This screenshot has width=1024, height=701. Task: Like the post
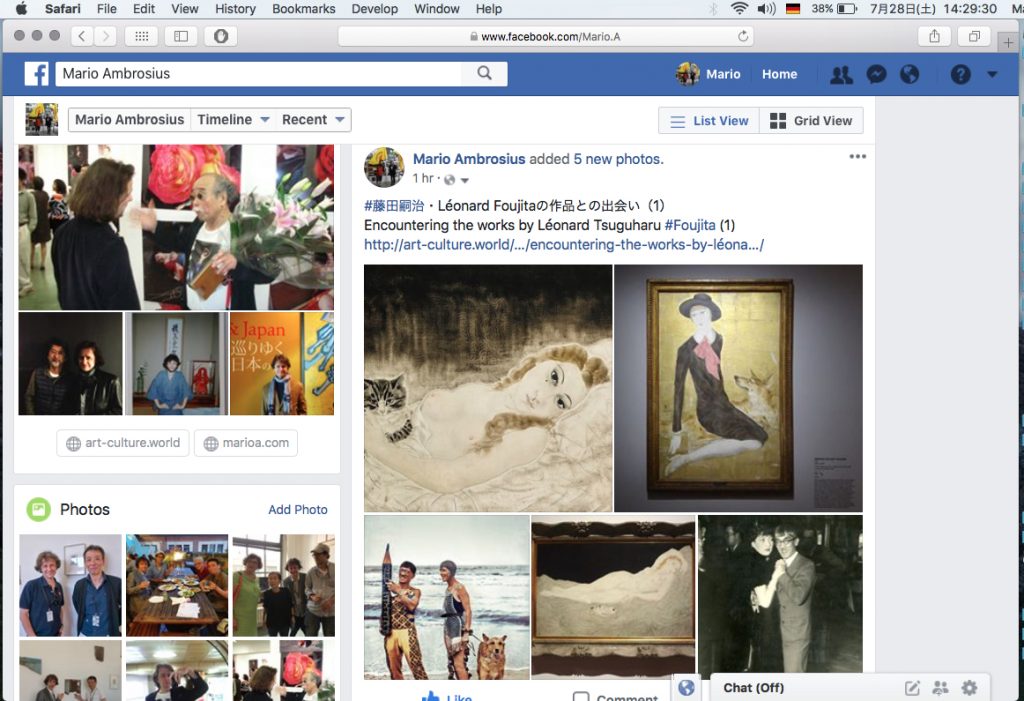coord(447,696)
